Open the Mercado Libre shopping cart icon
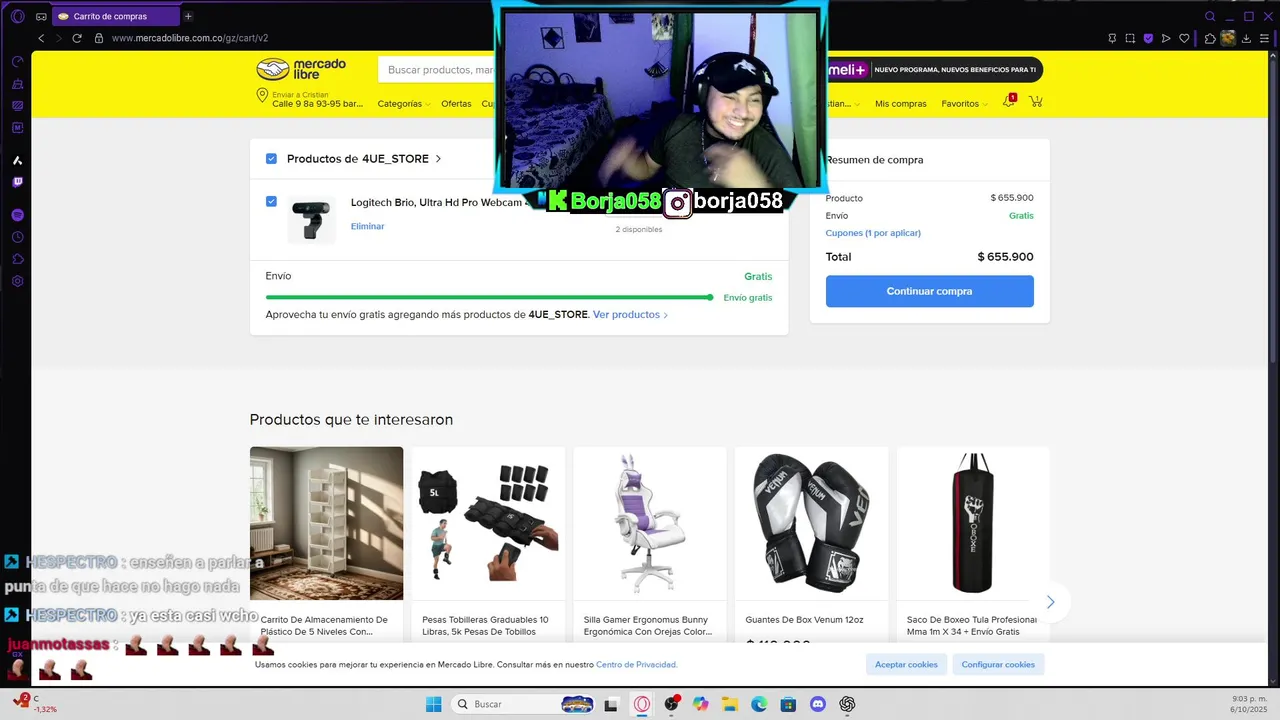1280x720 pixels. click(x=1036, y=102)
